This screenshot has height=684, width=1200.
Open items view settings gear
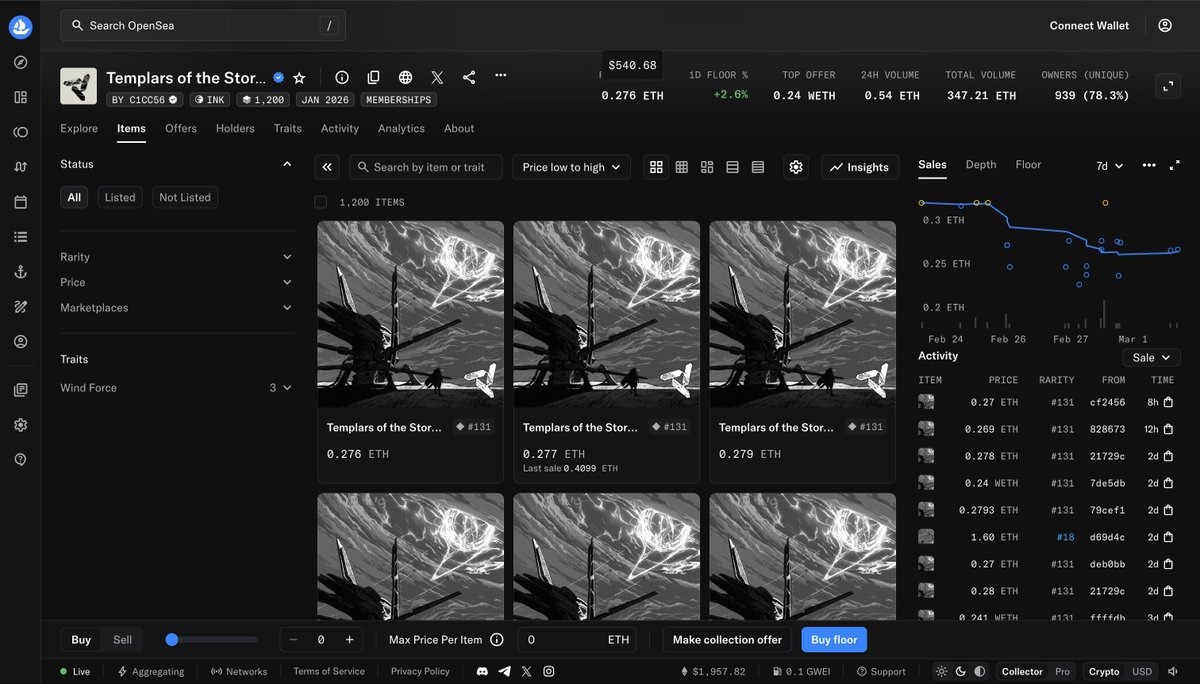[796, 167]
